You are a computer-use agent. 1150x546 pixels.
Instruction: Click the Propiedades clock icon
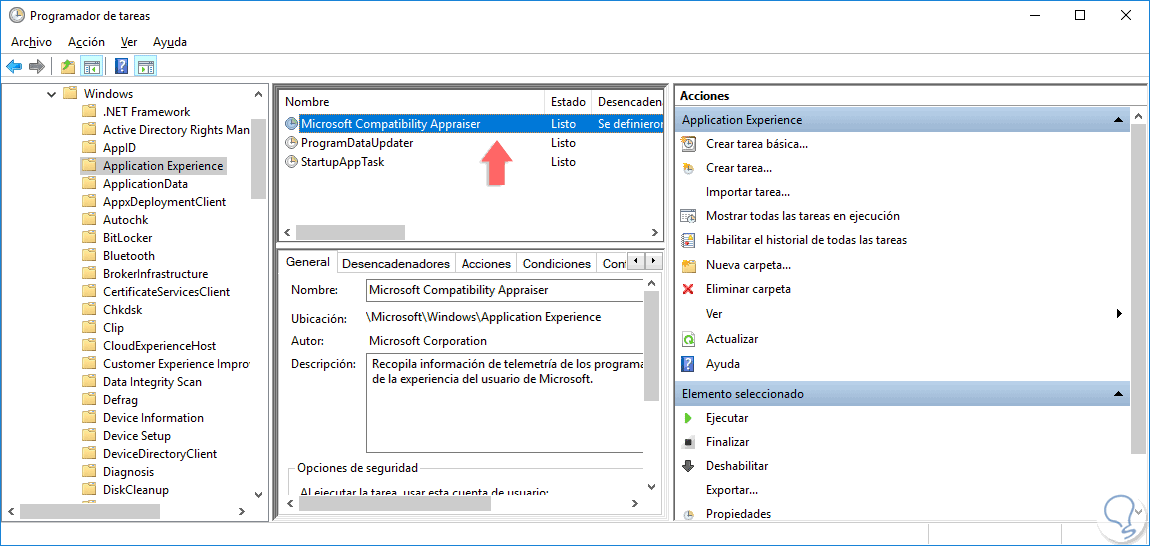[x=688, y=514]
